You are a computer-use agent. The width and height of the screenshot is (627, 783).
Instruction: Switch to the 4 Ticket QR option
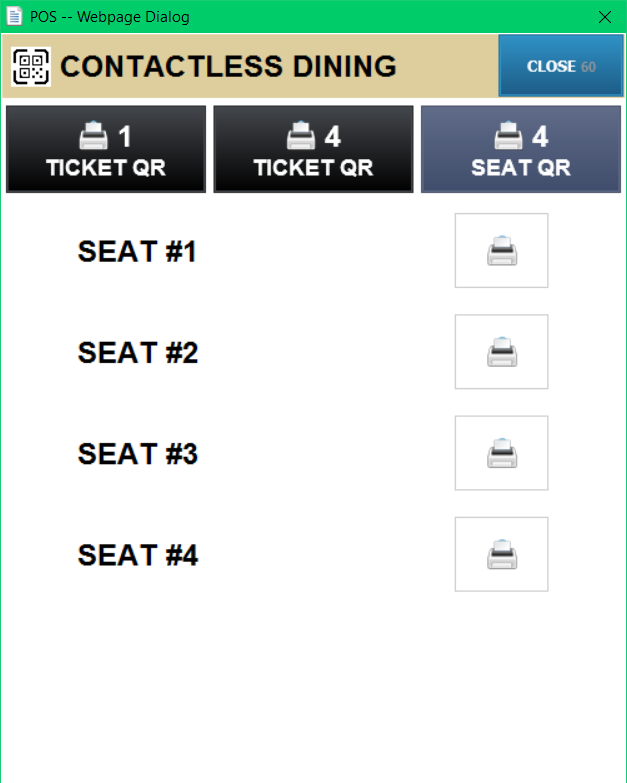[313, 149]
